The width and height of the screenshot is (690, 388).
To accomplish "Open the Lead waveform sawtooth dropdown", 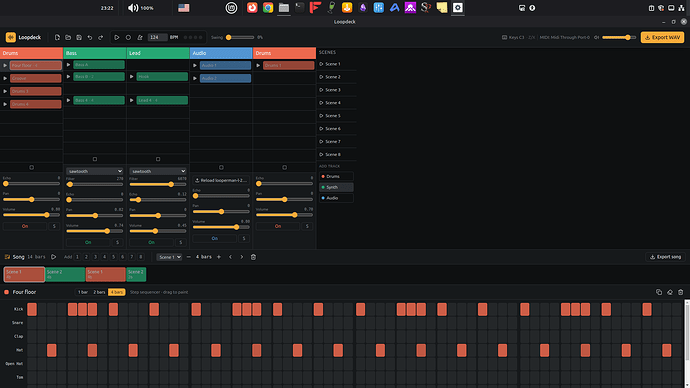I will pos(158,171).
